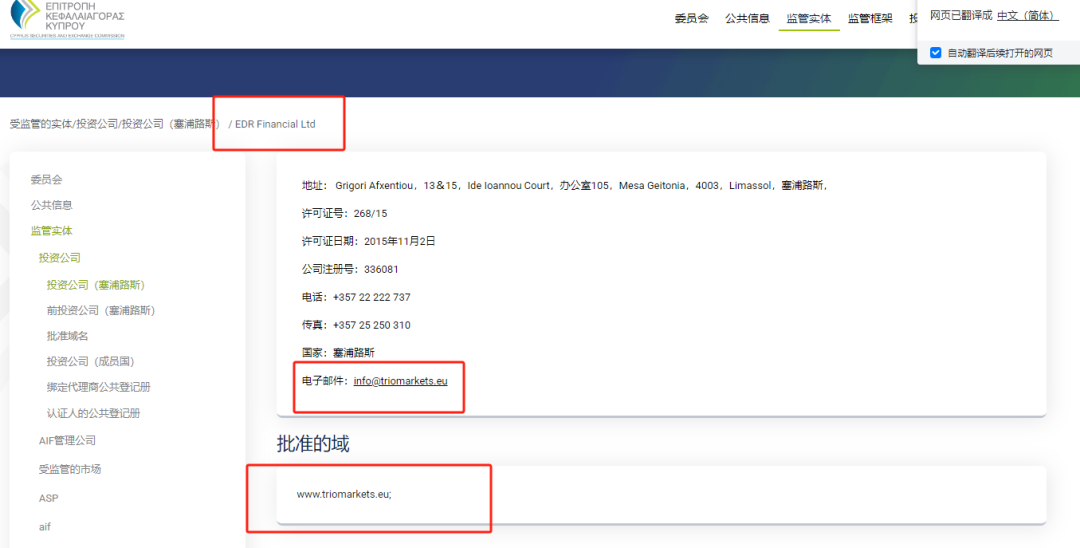Click the 许可证号：268/15 line
1080x548 pixels.
[344, 213]
